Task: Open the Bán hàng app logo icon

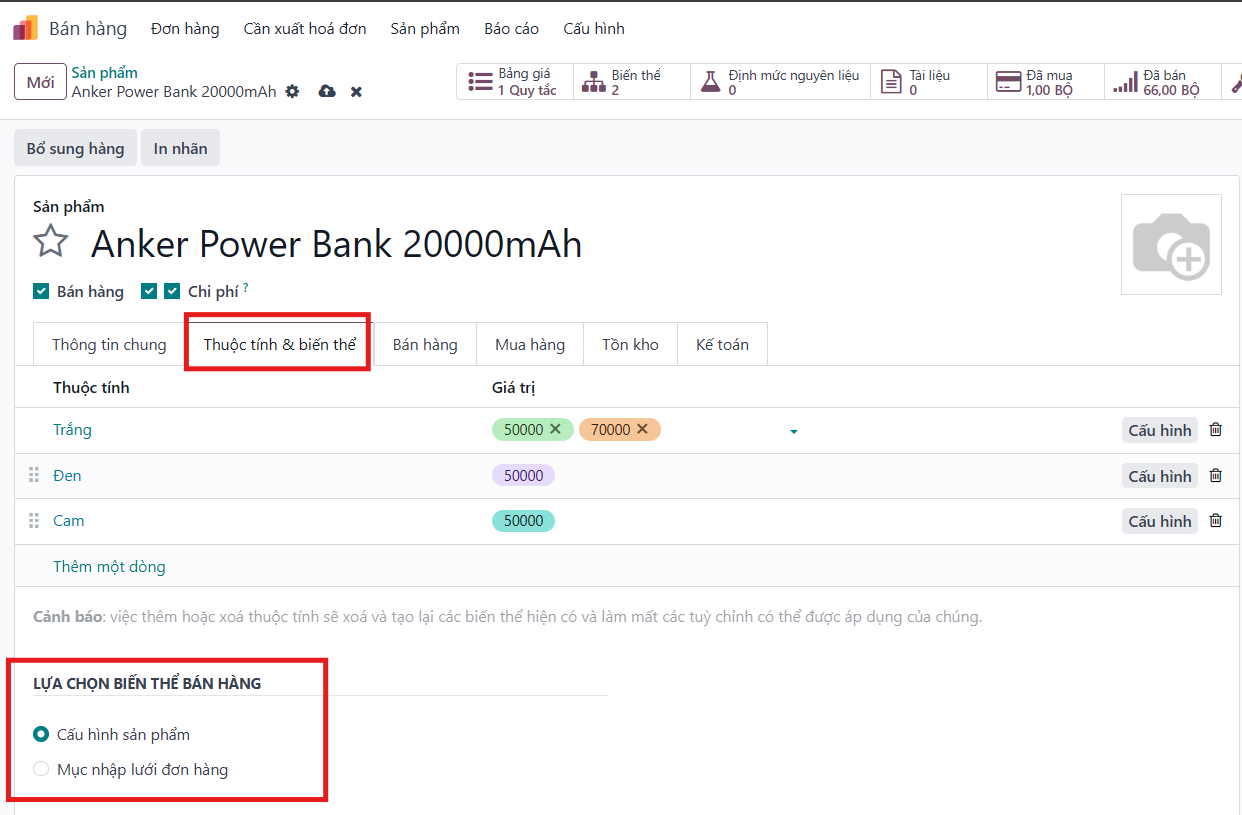Action: pyautogui.click(x=25, y=28)
